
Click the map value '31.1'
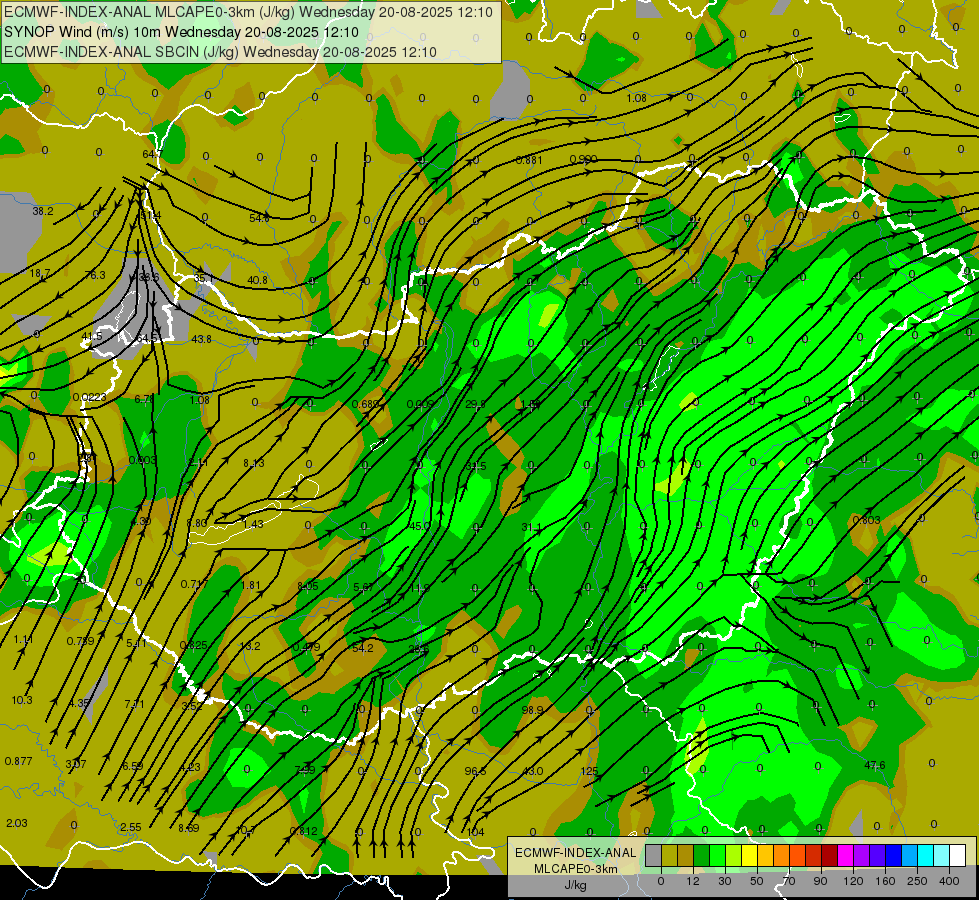pyautogui.click(x=531, y=527)
